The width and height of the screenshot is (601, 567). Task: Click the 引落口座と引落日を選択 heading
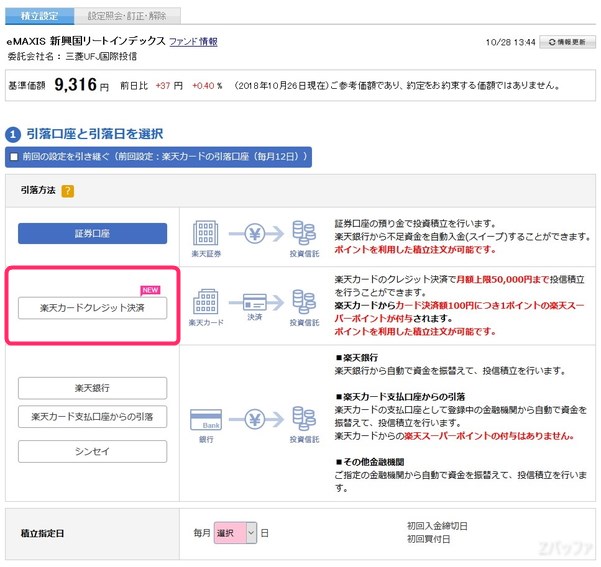click(x=95, y=134)
